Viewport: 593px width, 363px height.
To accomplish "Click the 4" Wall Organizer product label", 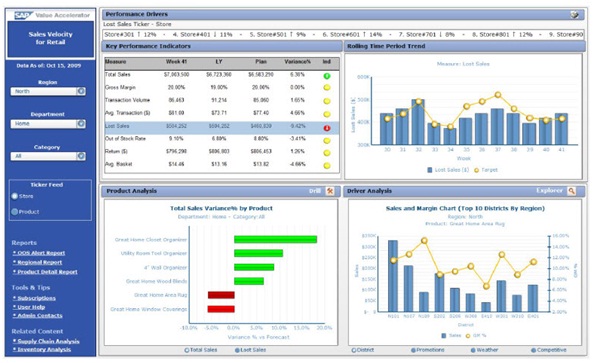I will [x=165, y=268].
